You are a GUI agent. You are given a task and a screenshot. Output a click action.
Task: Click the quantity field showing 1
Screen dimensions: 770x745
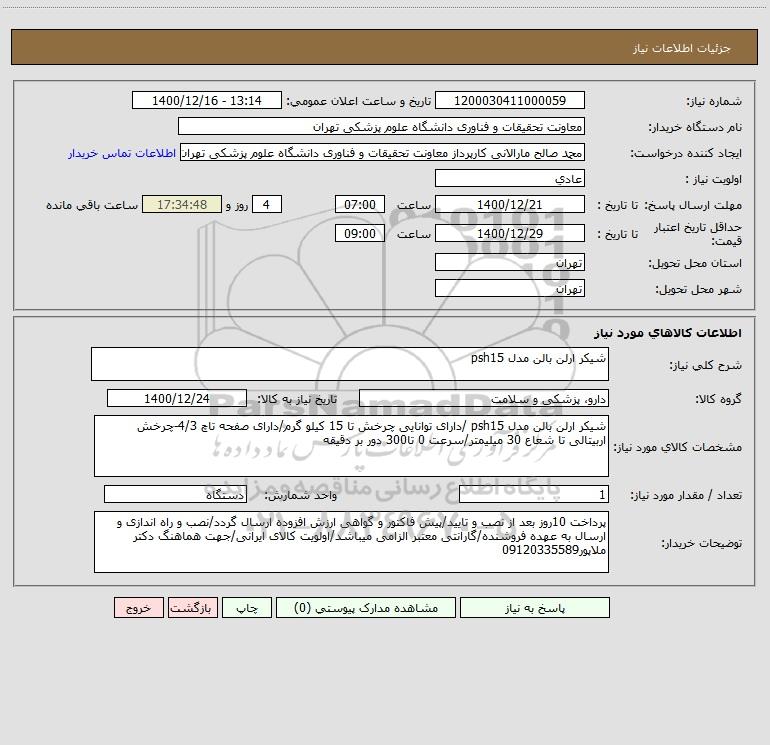(x=534, y=494)
